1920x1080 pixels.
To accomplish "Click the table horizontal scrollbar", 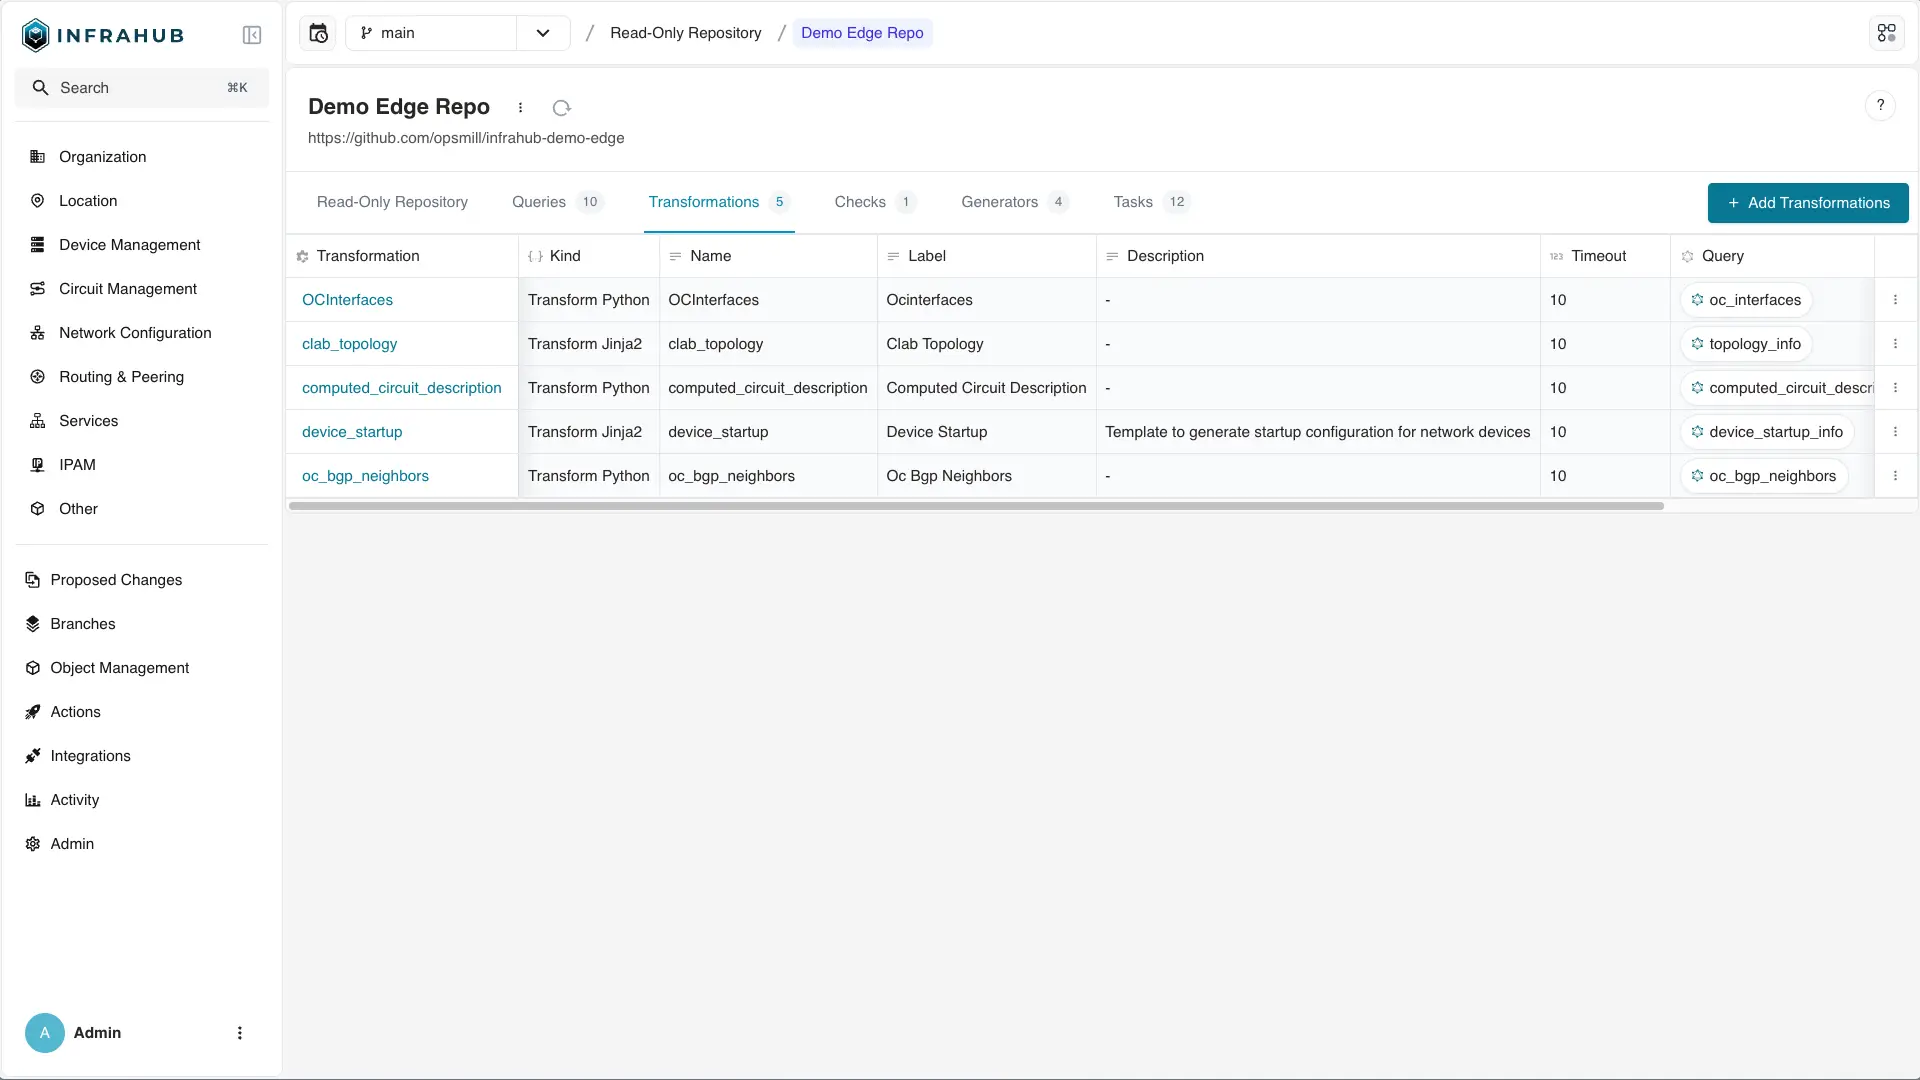I will tap(976, 506).
